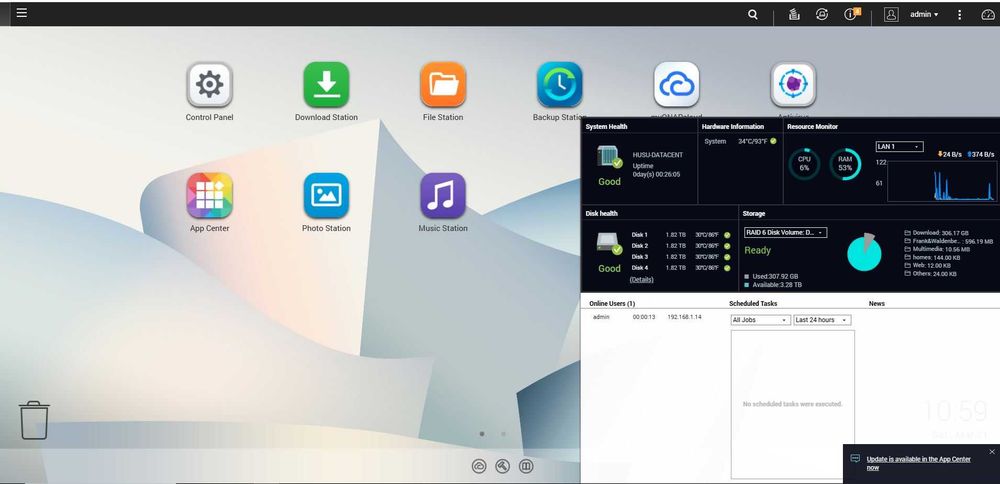Screen dimensions: 1000x484
Task: Click the Scheduled Tasks section header
Action: pos(753,304)
